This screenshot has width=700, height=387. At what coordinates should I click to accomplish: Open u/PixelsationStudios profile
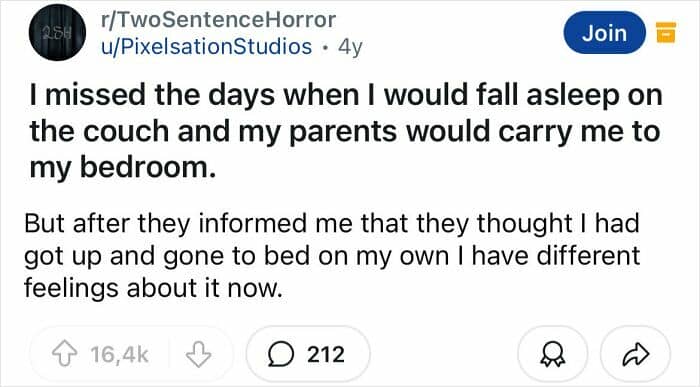point(206,46)
